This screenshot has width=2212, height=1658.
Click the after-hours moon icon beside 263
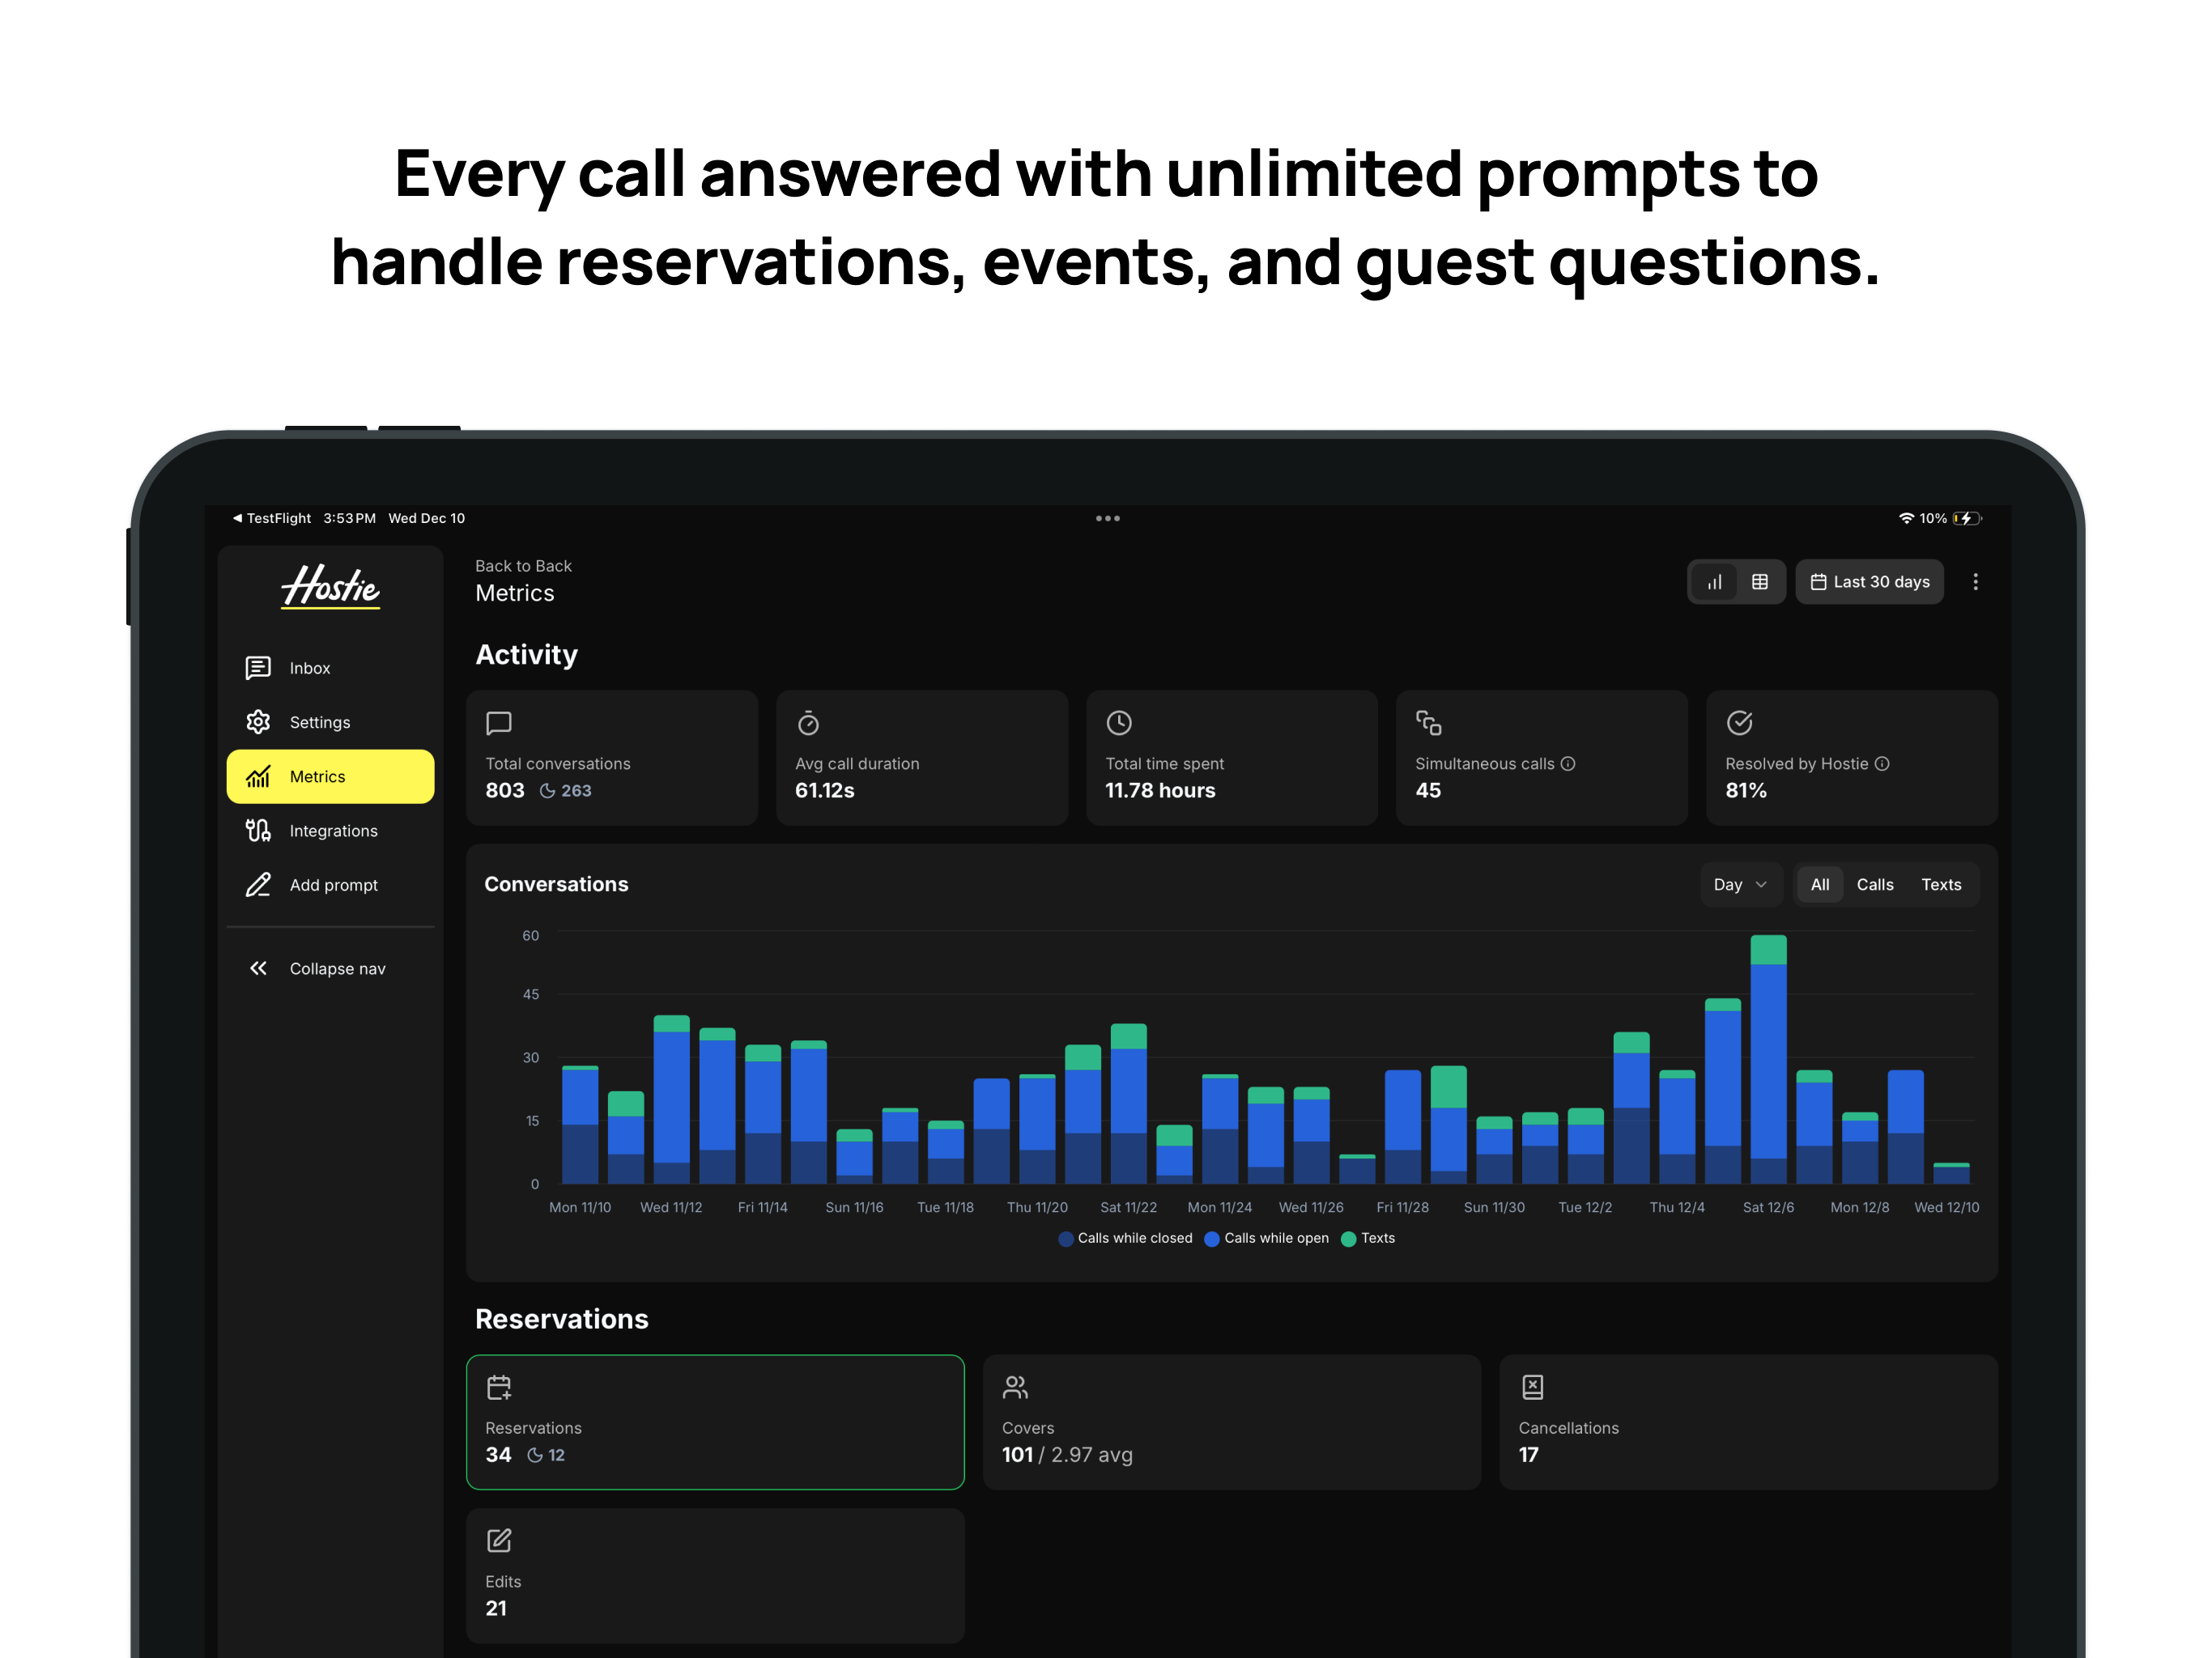point(547,791)
